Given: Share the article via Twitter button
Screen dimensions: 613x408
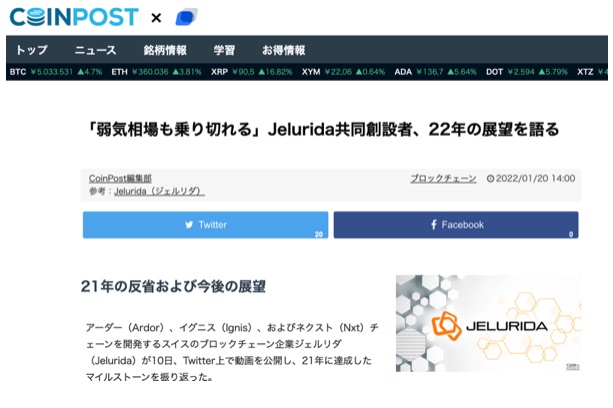Looking at the screenshot, I should click(205, 225).
